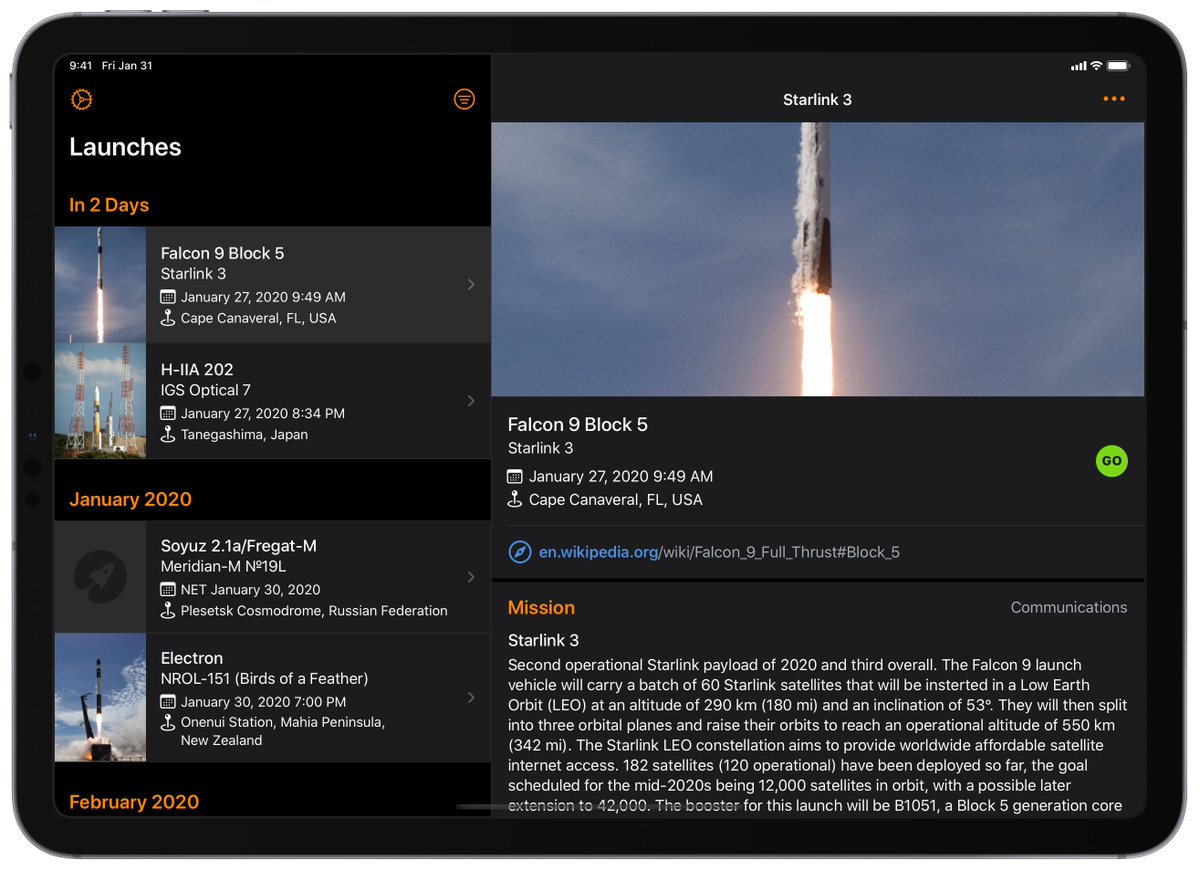Click the location pin icon beside Onenui Station
The height and width of the screenshot is (871, 1200).
tap(168, 722)
